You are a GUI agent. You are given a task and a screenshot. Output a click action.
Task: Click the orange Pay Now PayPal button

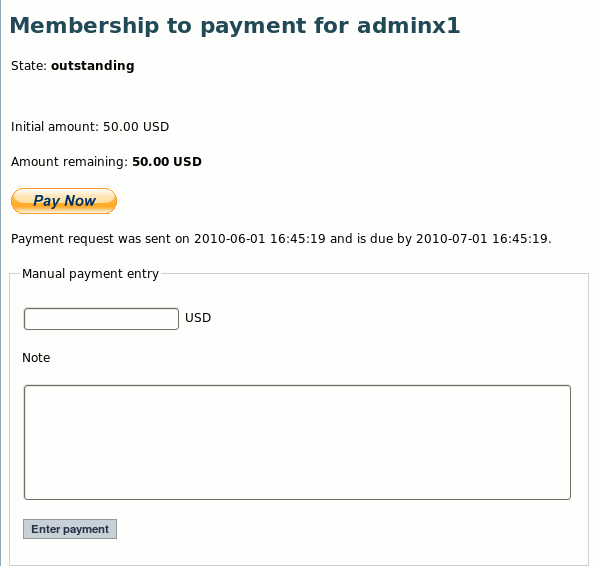coord(64,201)
